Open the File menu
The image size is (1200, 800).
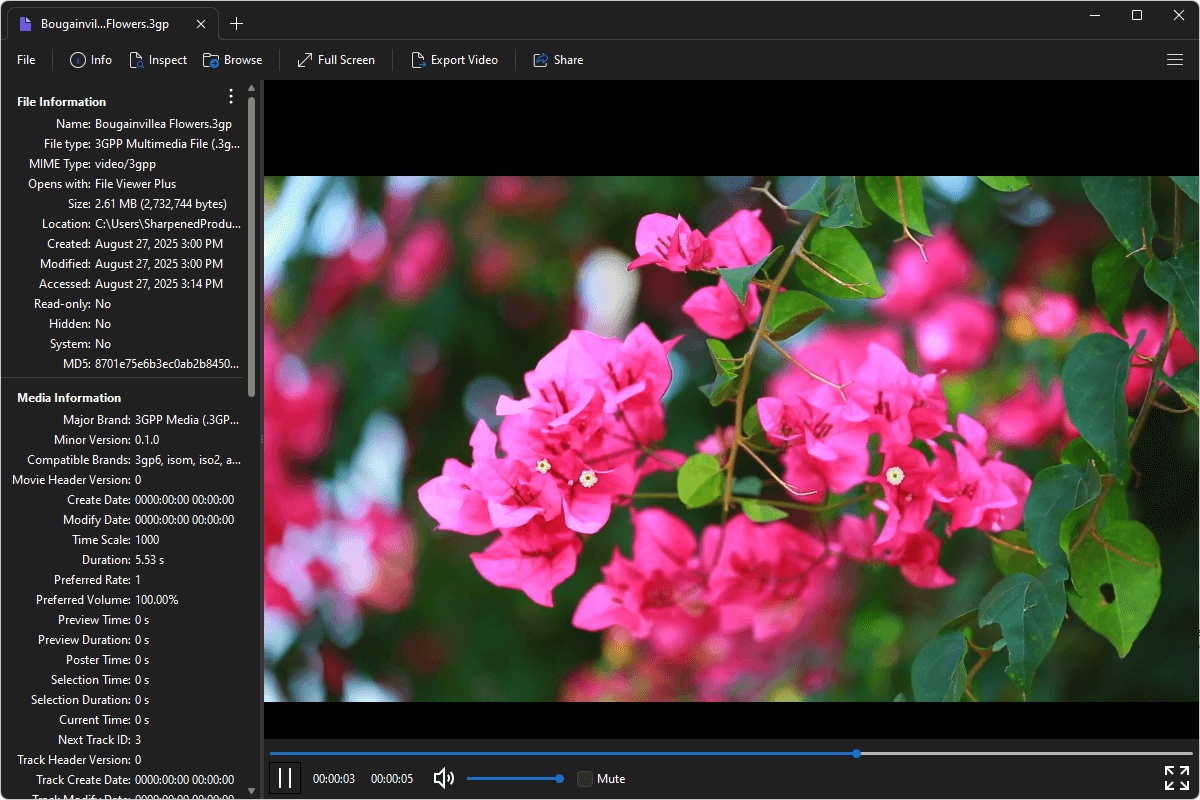click(x=26, y=60)
